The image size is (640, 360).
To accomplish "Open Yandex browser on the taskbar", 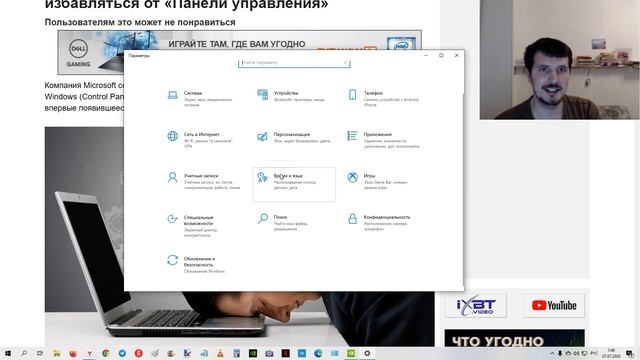I will [89, 353].
